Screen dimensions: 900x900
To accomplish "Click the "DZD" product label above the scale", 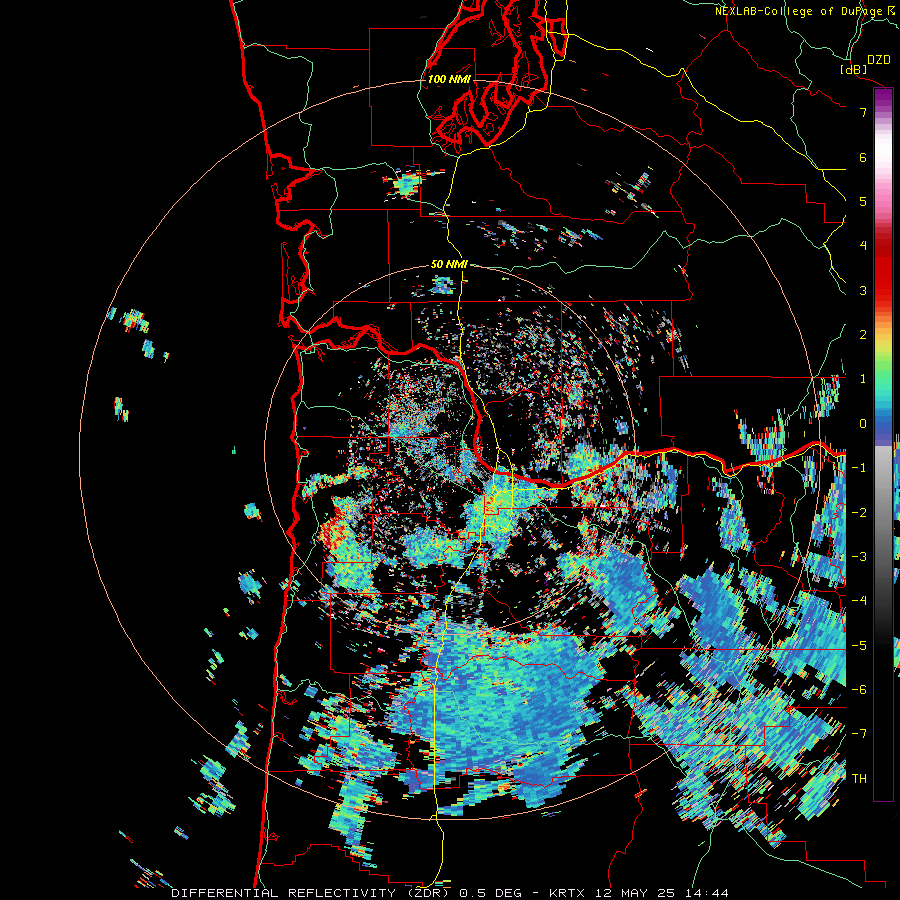I will [879, 59].
